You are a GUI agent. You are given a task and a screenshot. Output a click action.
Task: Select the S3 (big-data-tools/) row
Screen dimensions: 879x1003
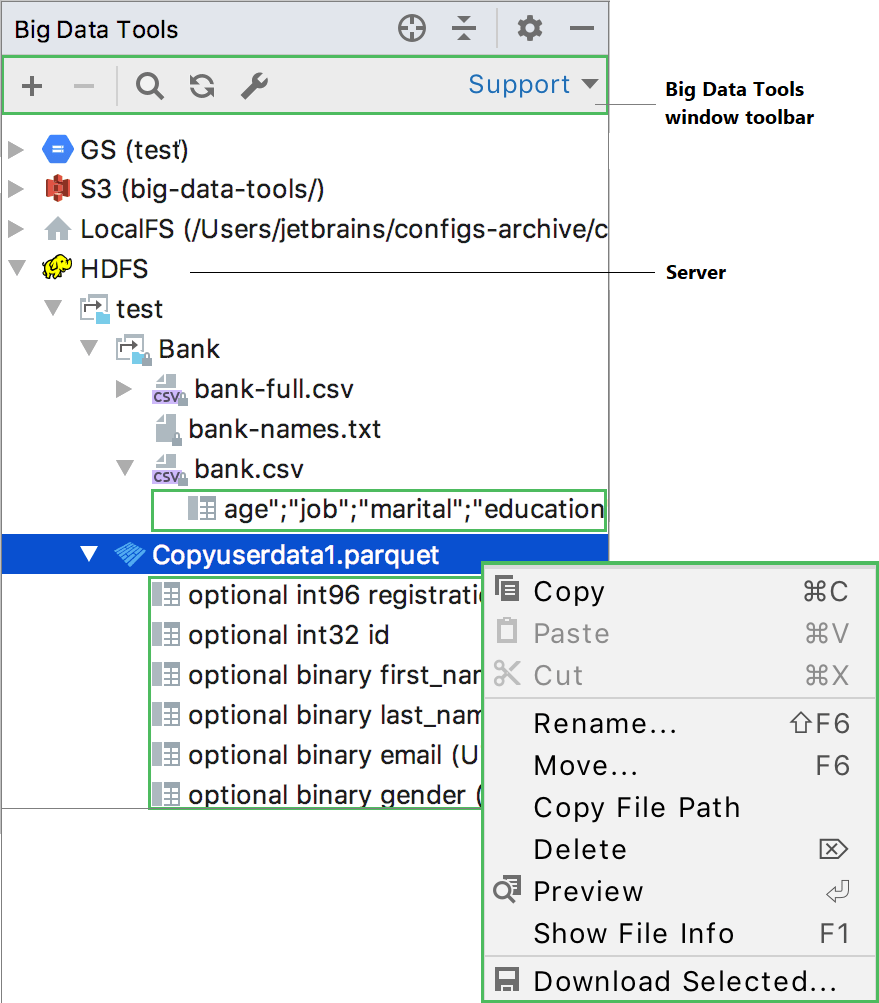click(x=305, y=189)
